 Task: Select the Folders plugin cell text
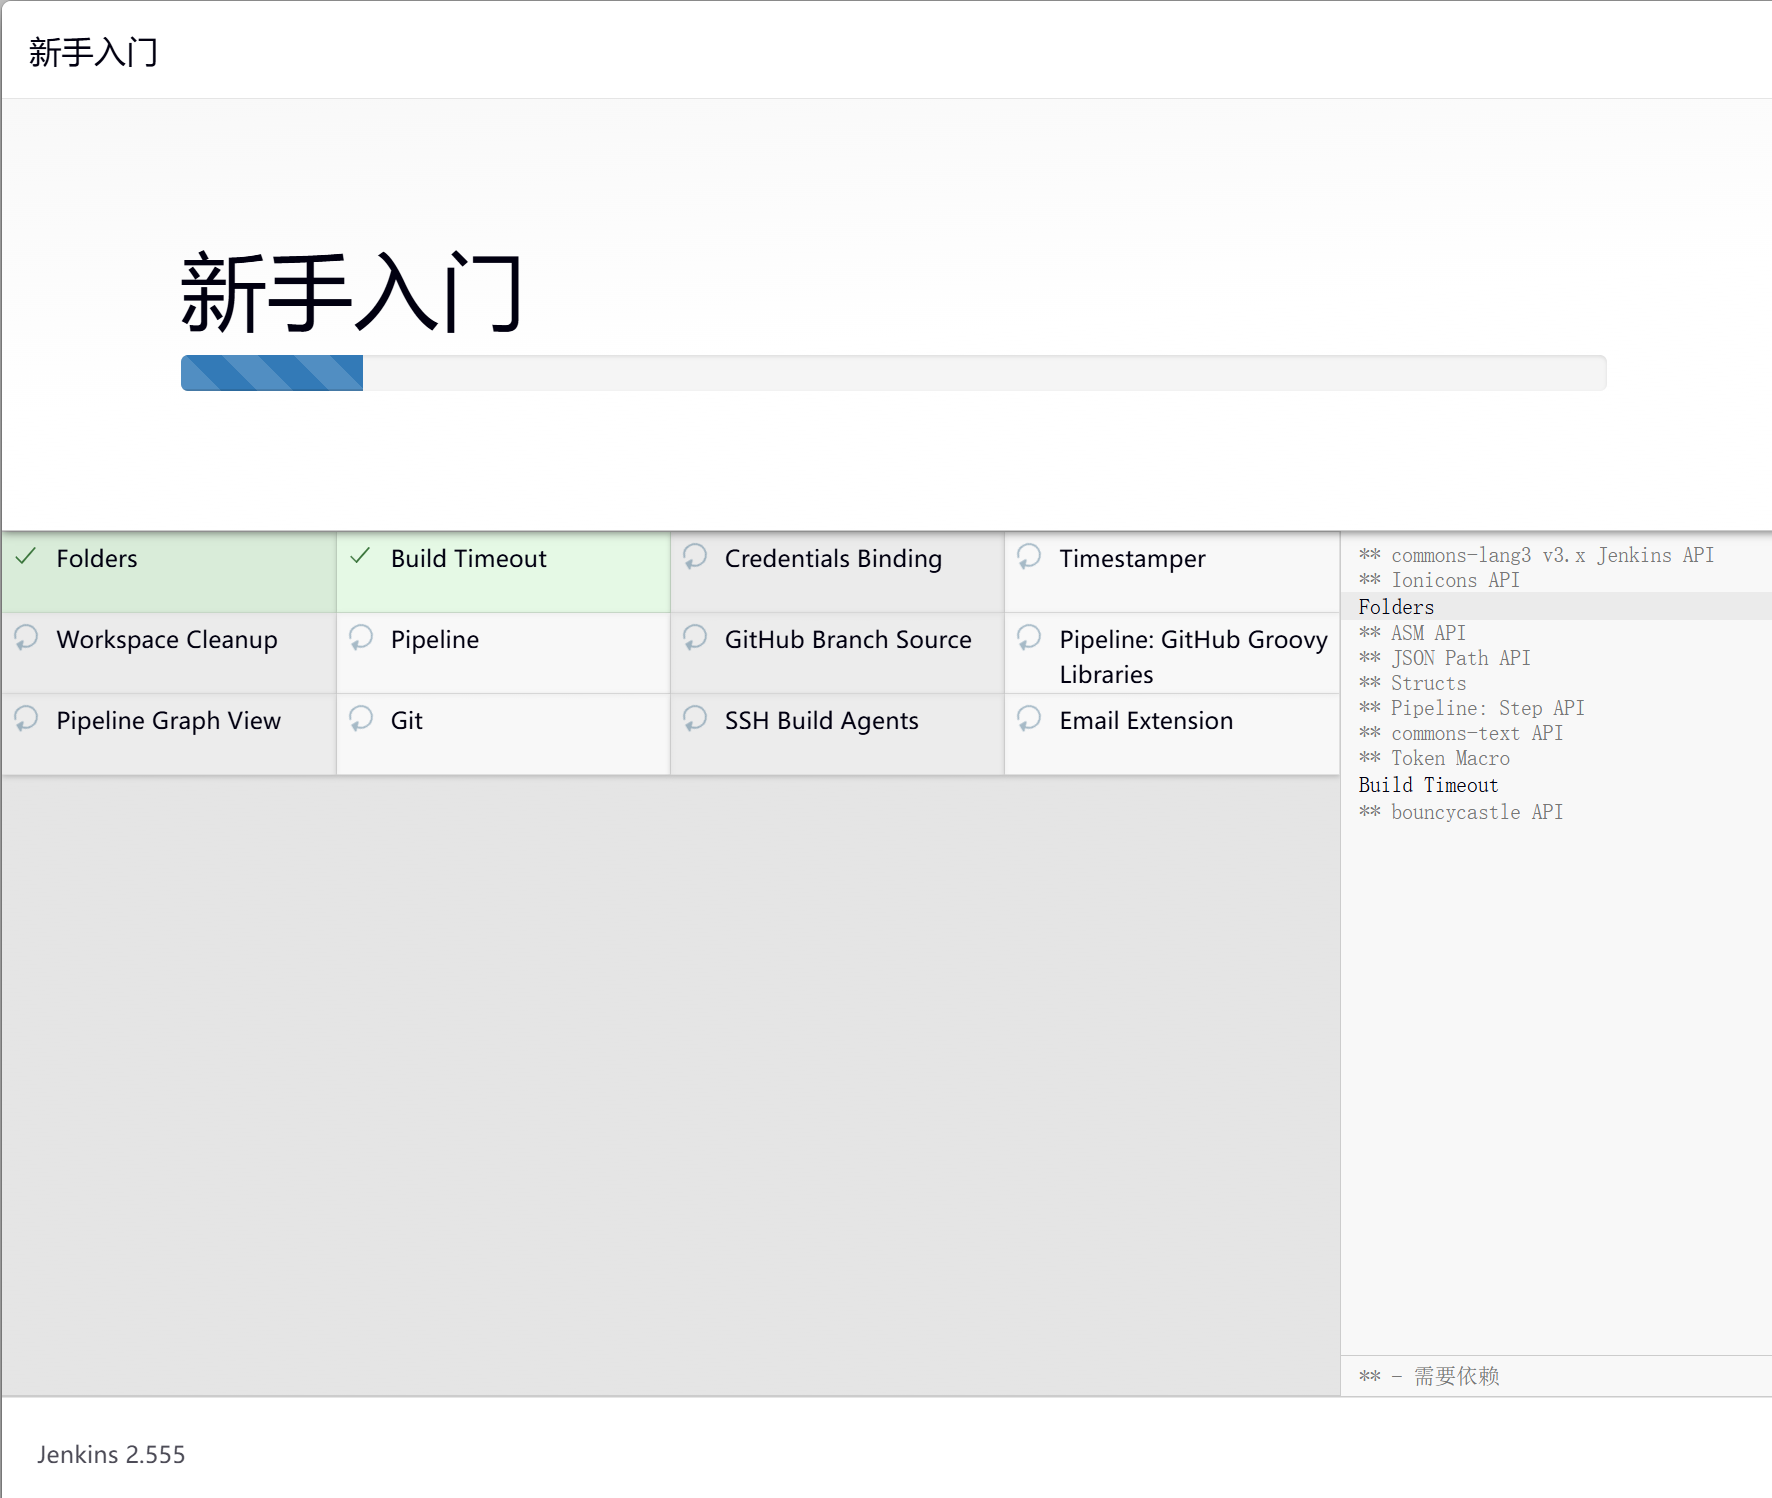tap(97, 558)
